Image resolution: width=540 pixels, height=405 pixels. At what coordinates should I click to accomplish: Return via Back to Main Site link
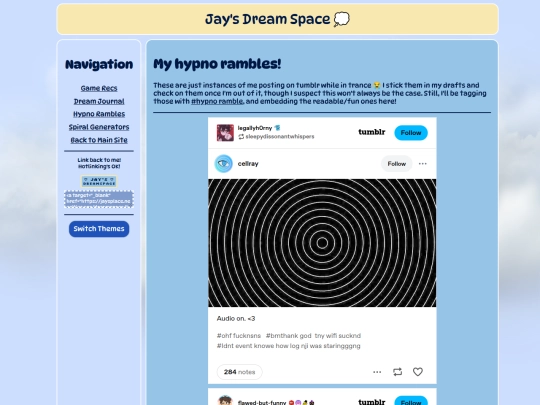(99, 140)
